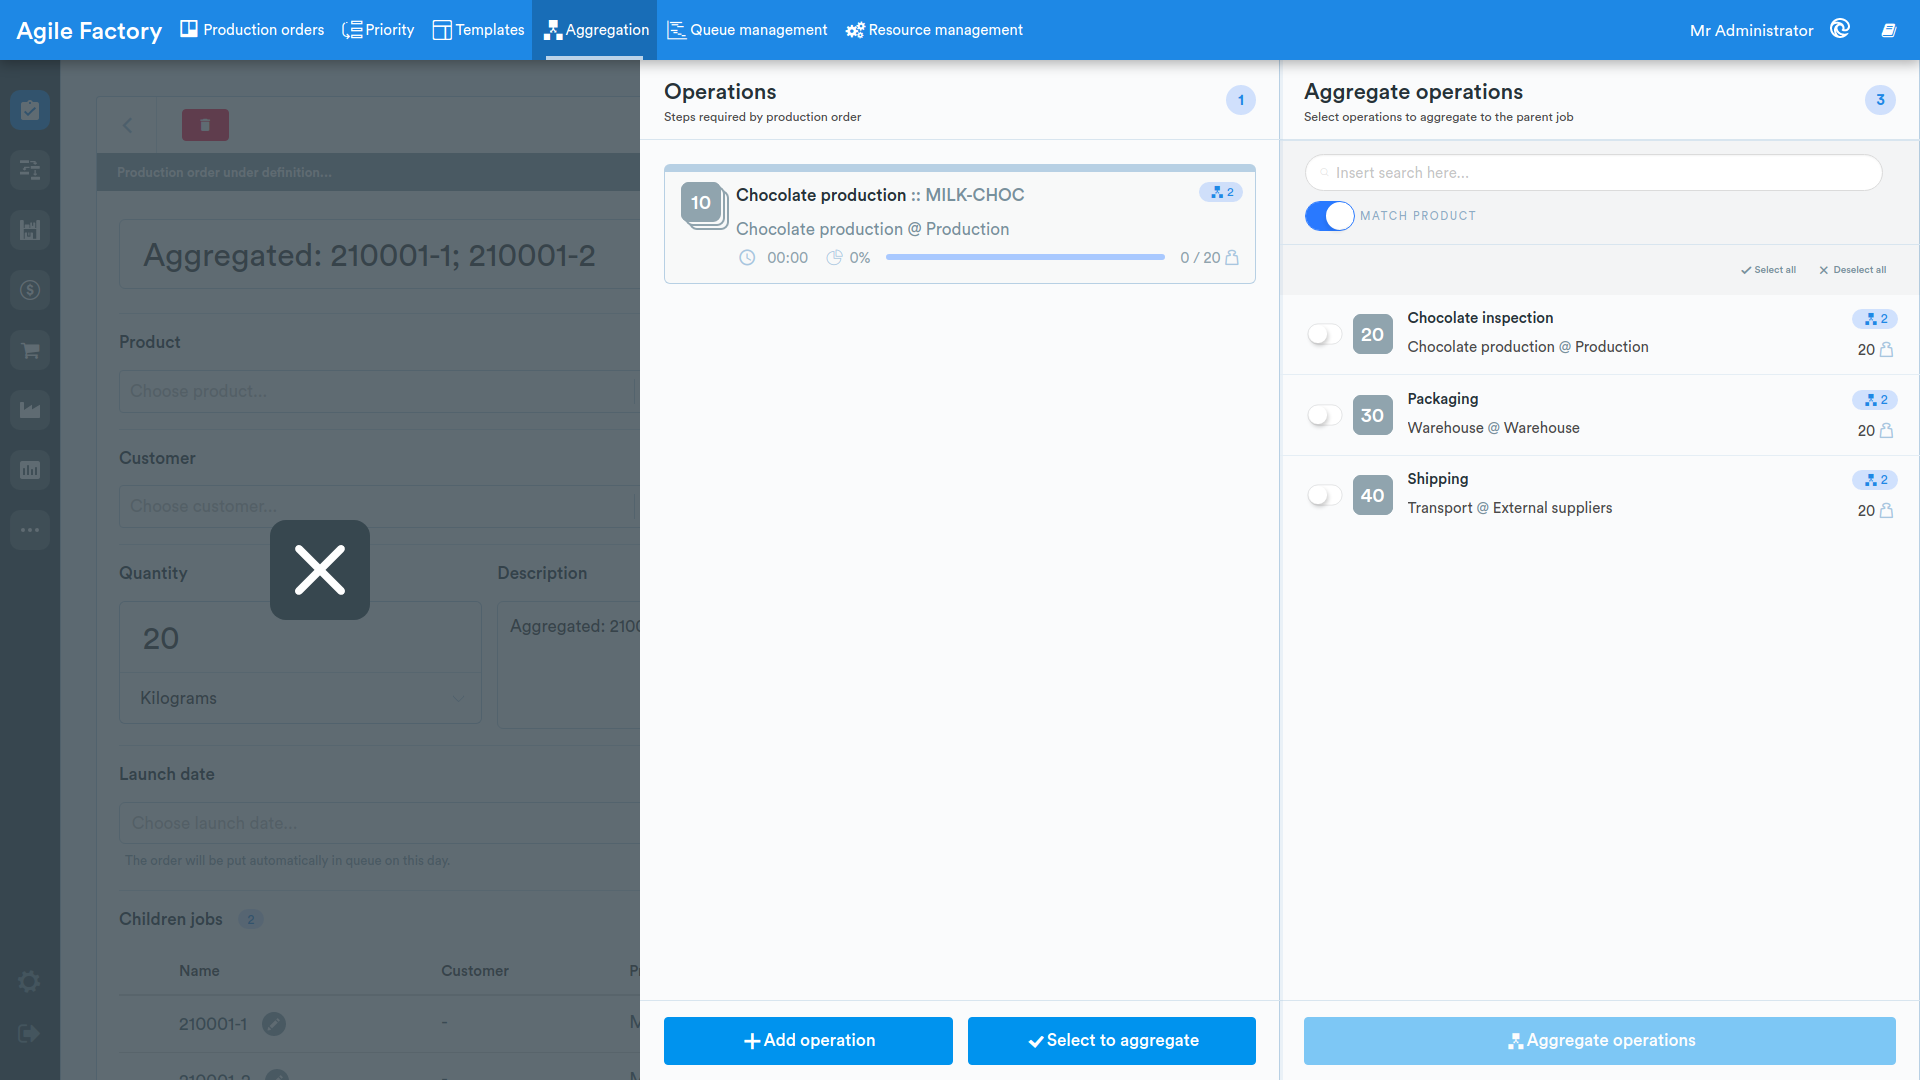Open the Kilograms unit dropdown

click(x=300, y=698)
